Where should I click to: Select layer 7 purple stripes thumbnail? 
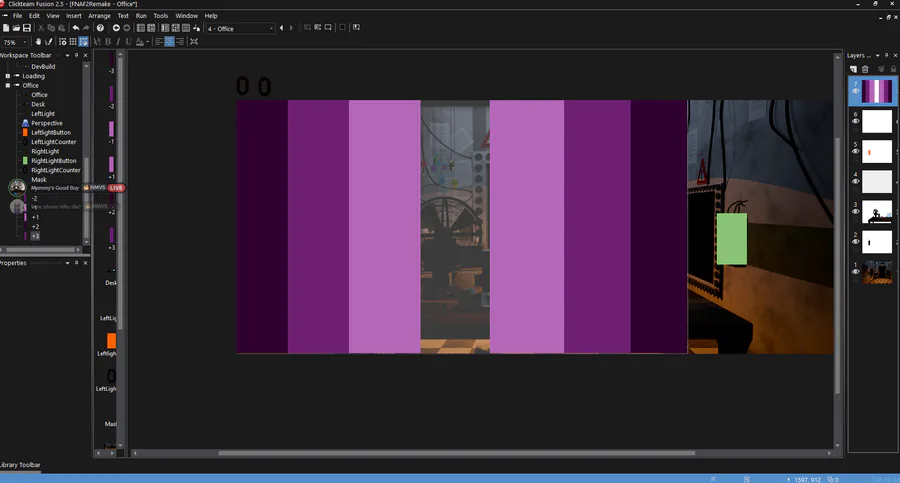[x=877, y=91]
